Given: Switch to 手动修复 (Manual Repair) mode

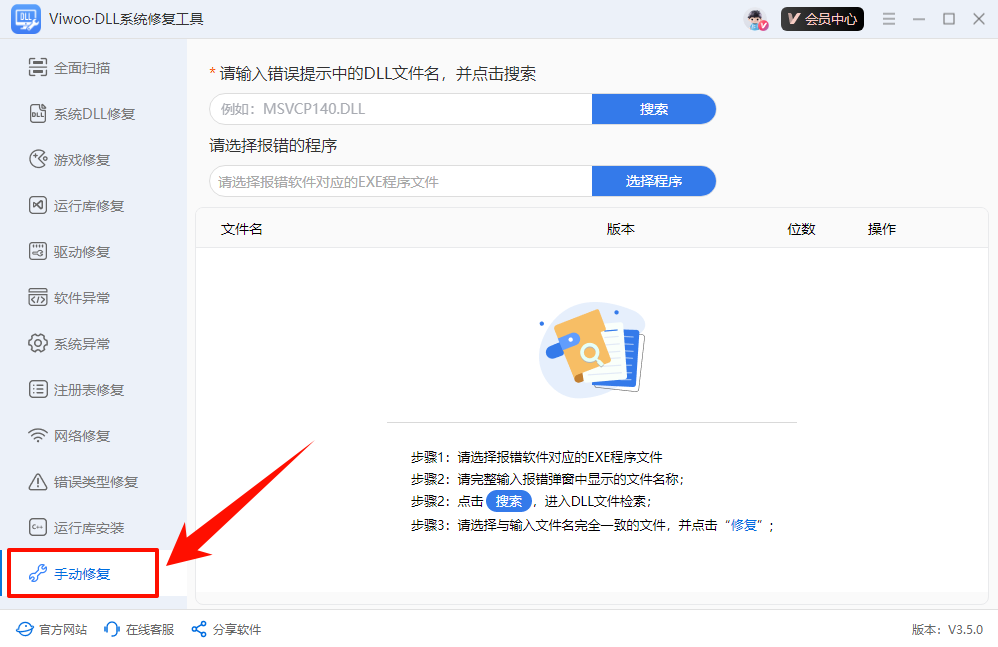Looking at the screenshot, I should 82,573.
